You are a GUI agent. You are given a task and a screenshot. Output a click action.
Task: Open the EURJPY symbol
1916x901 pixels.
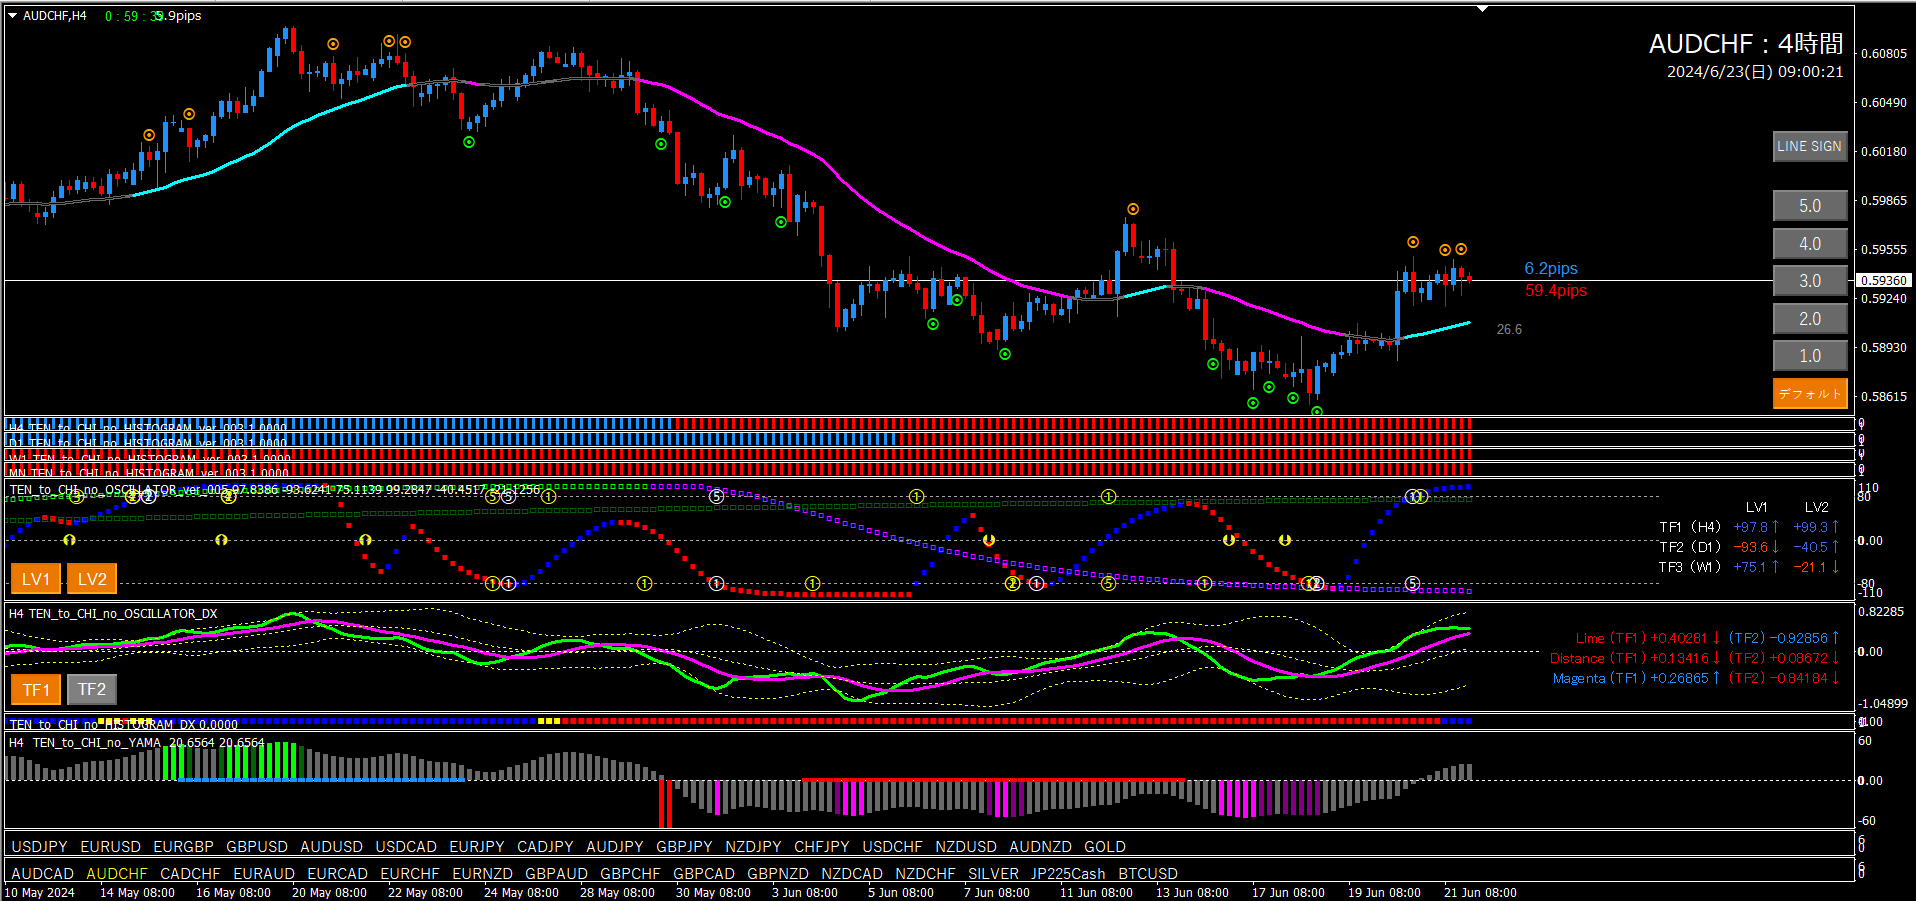click(x=477, y=847)
